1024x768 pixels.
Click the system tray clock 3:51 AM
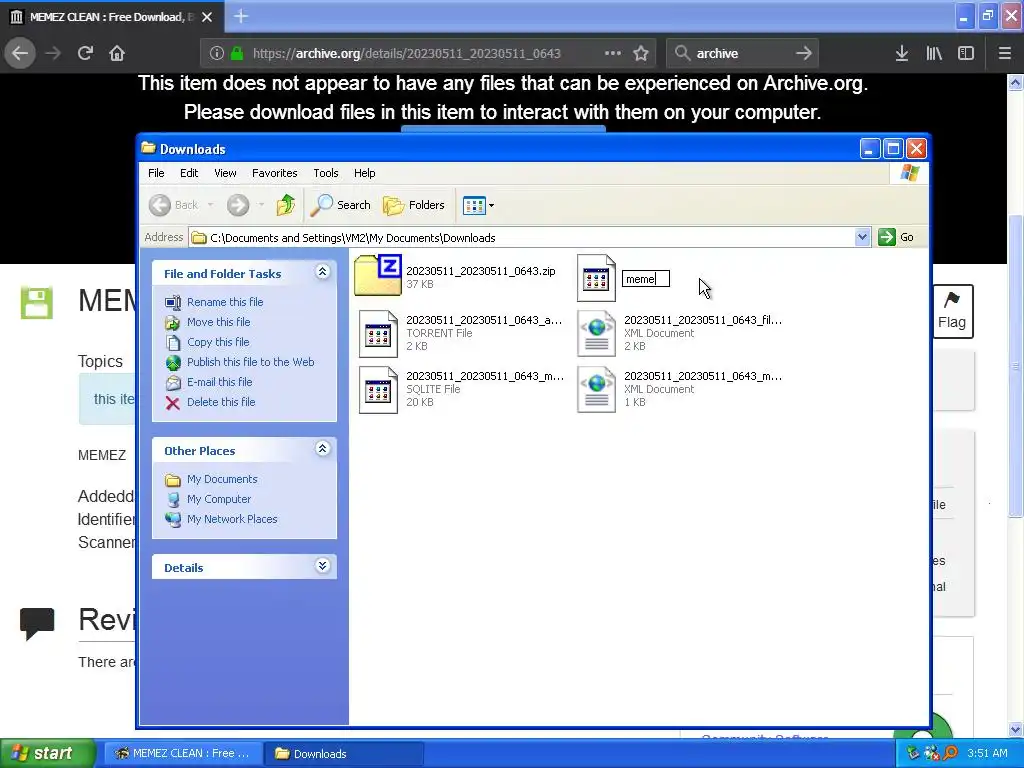point(987,753)
